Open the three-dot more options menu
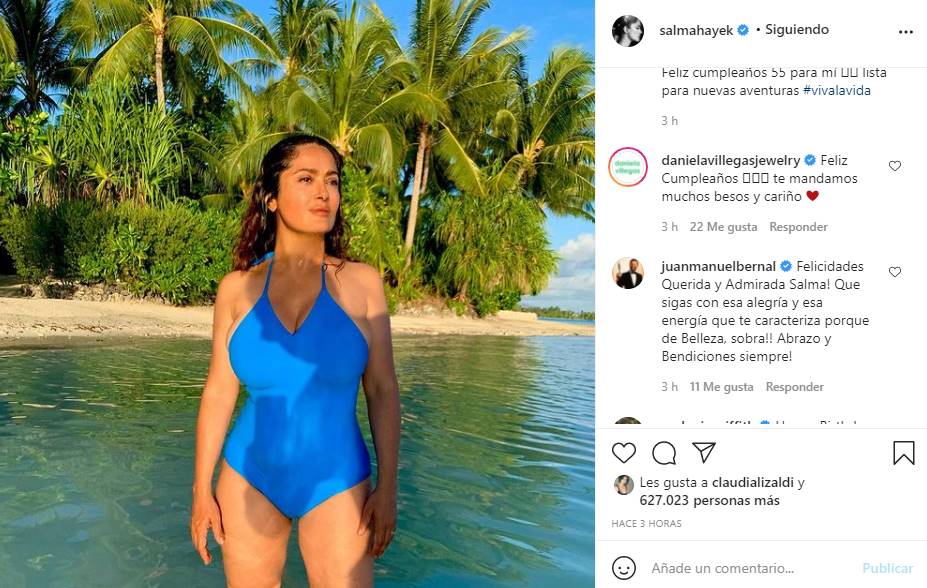This screenshot has width=927, height=588. [x=905, y=32]
